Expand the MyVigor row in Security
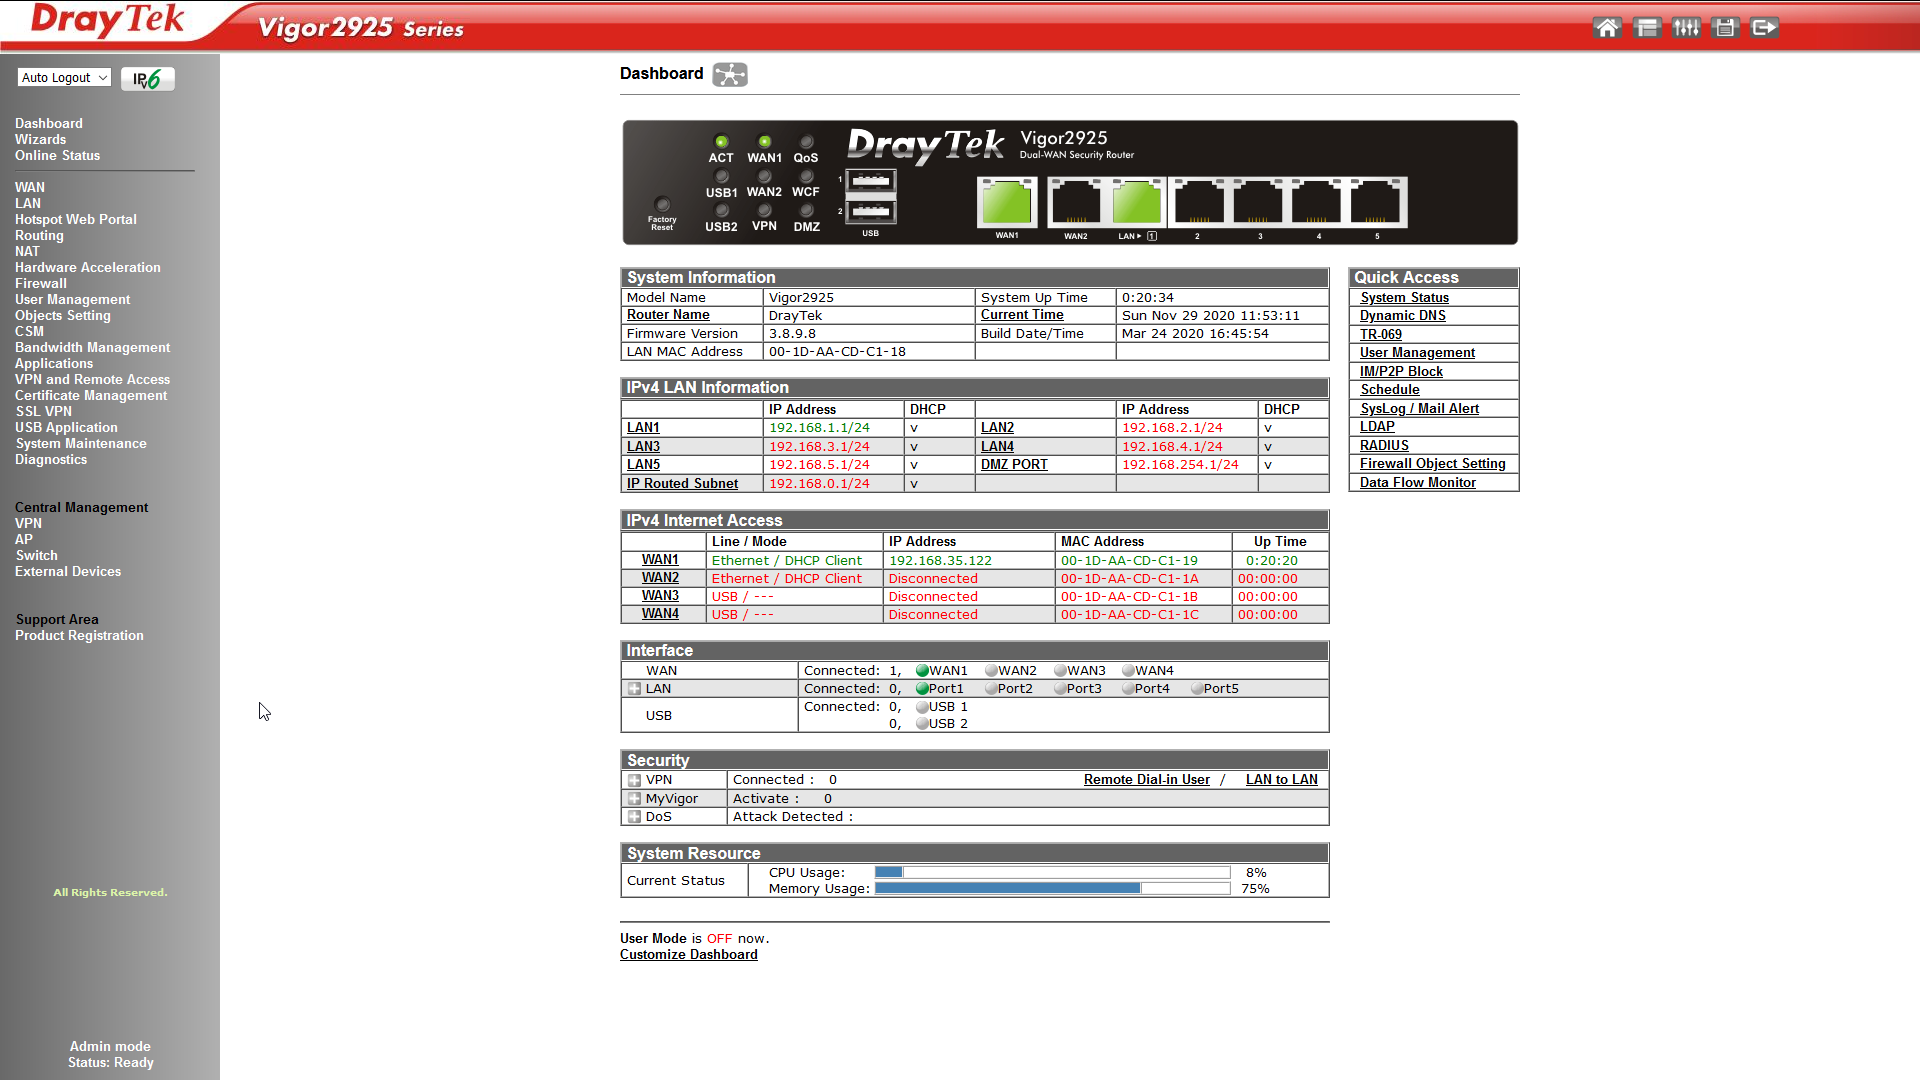The height and width of the screenshot is (1080, 1920). click(634, 799)
